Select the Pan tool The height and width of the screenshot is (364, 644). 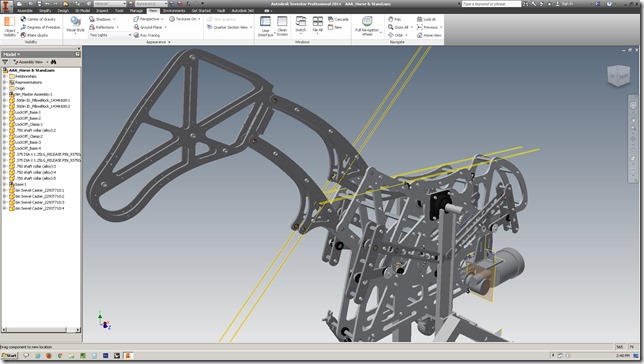(395, 19)
